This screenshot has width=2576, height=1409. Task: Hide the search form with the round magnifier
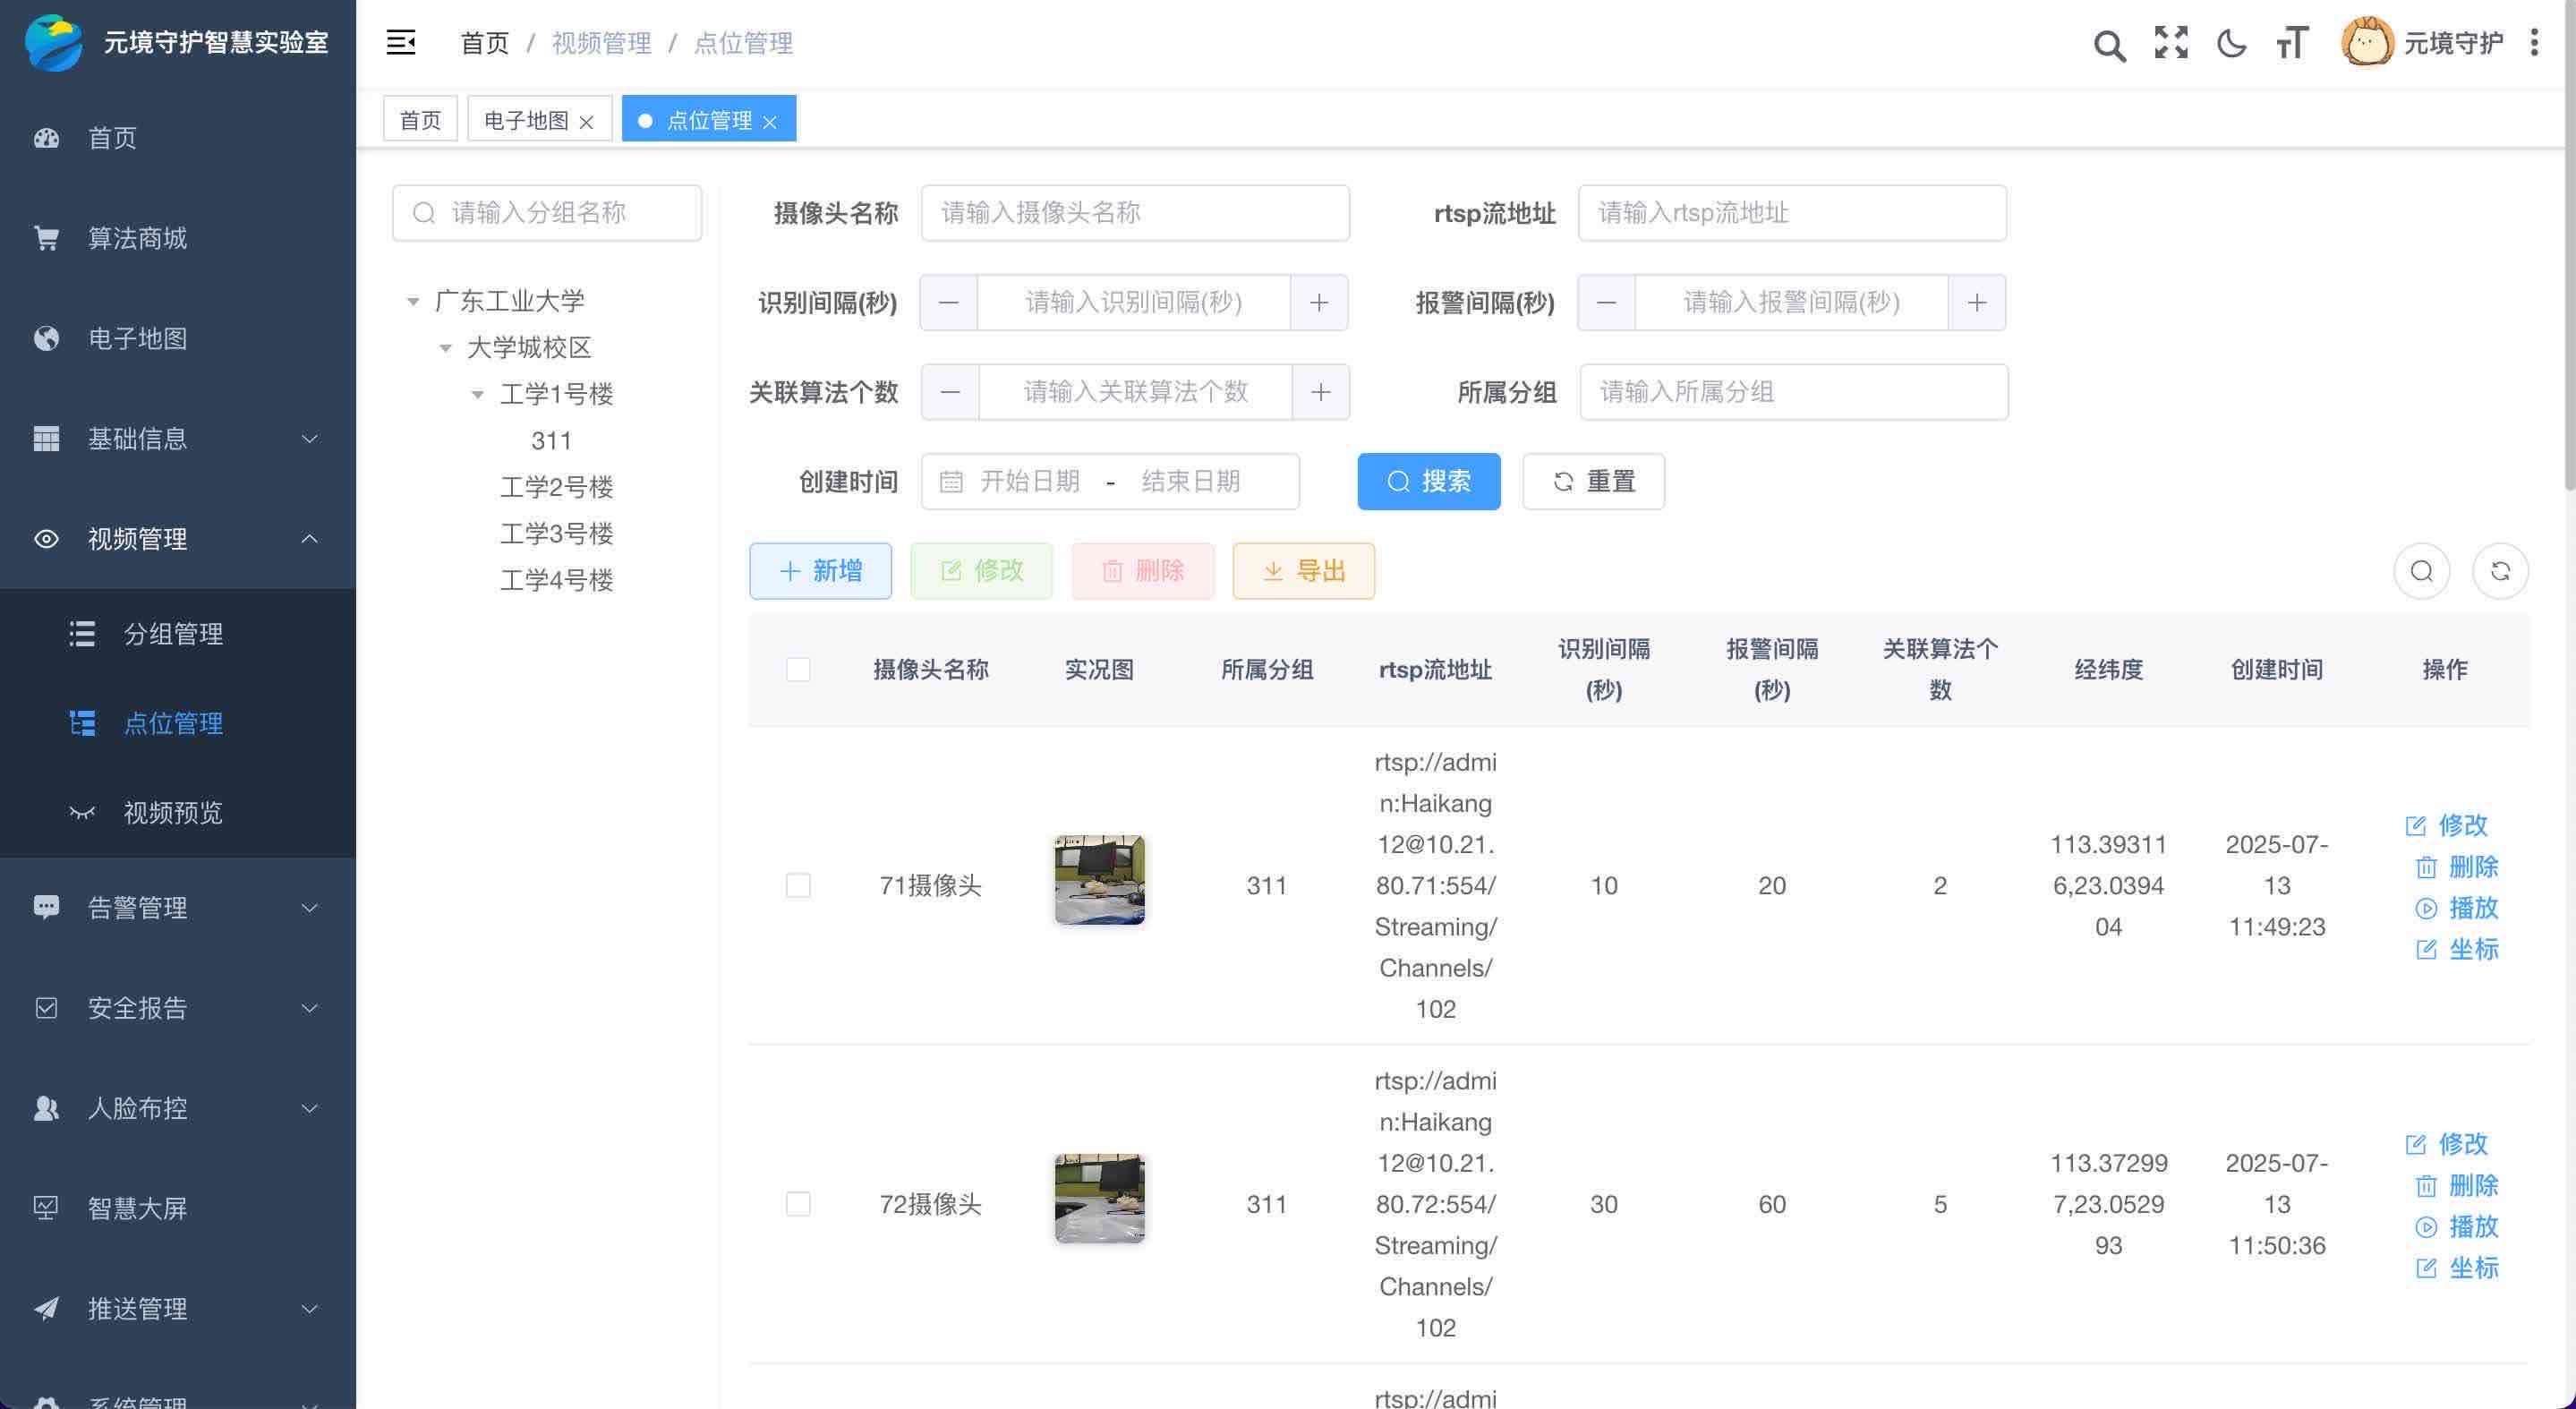2421,571
